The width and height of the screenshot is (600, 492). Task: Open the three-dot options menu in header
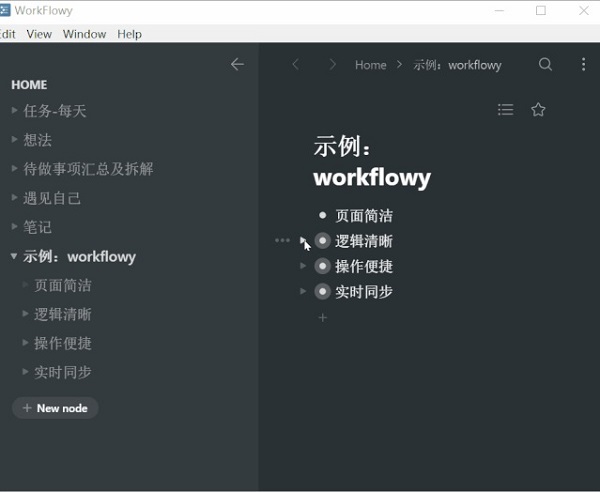click(584, 64)
